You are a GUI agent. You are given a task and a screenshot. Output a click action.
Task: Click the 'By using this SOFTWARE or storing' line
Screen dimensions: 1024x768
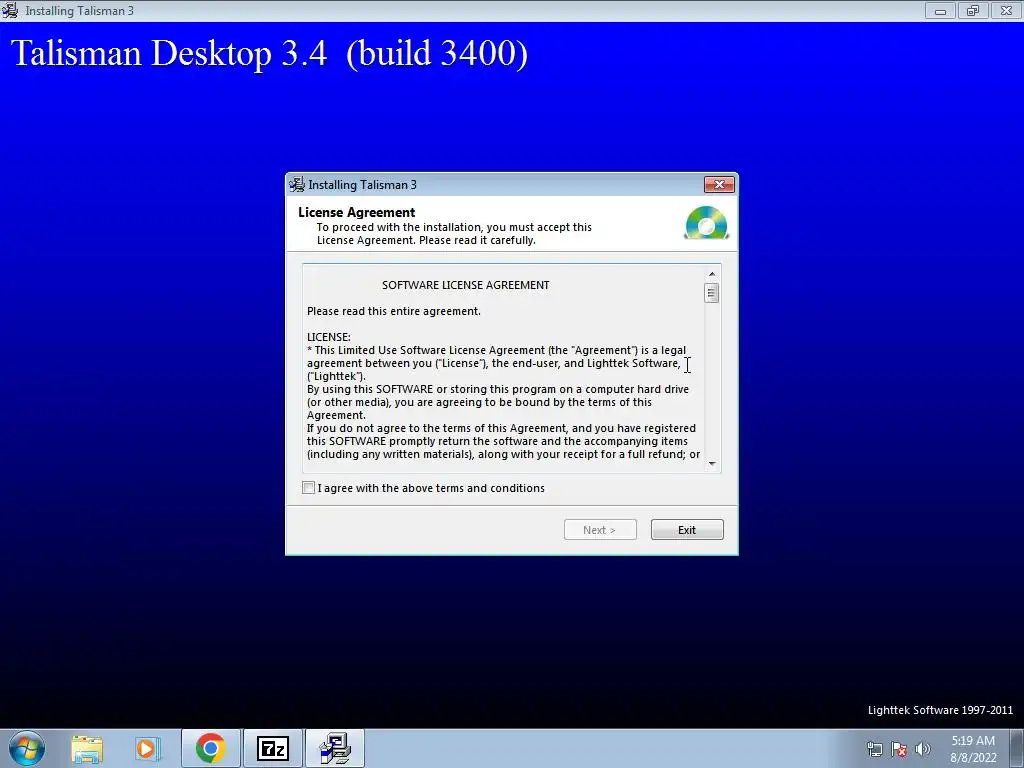(498, 389)
